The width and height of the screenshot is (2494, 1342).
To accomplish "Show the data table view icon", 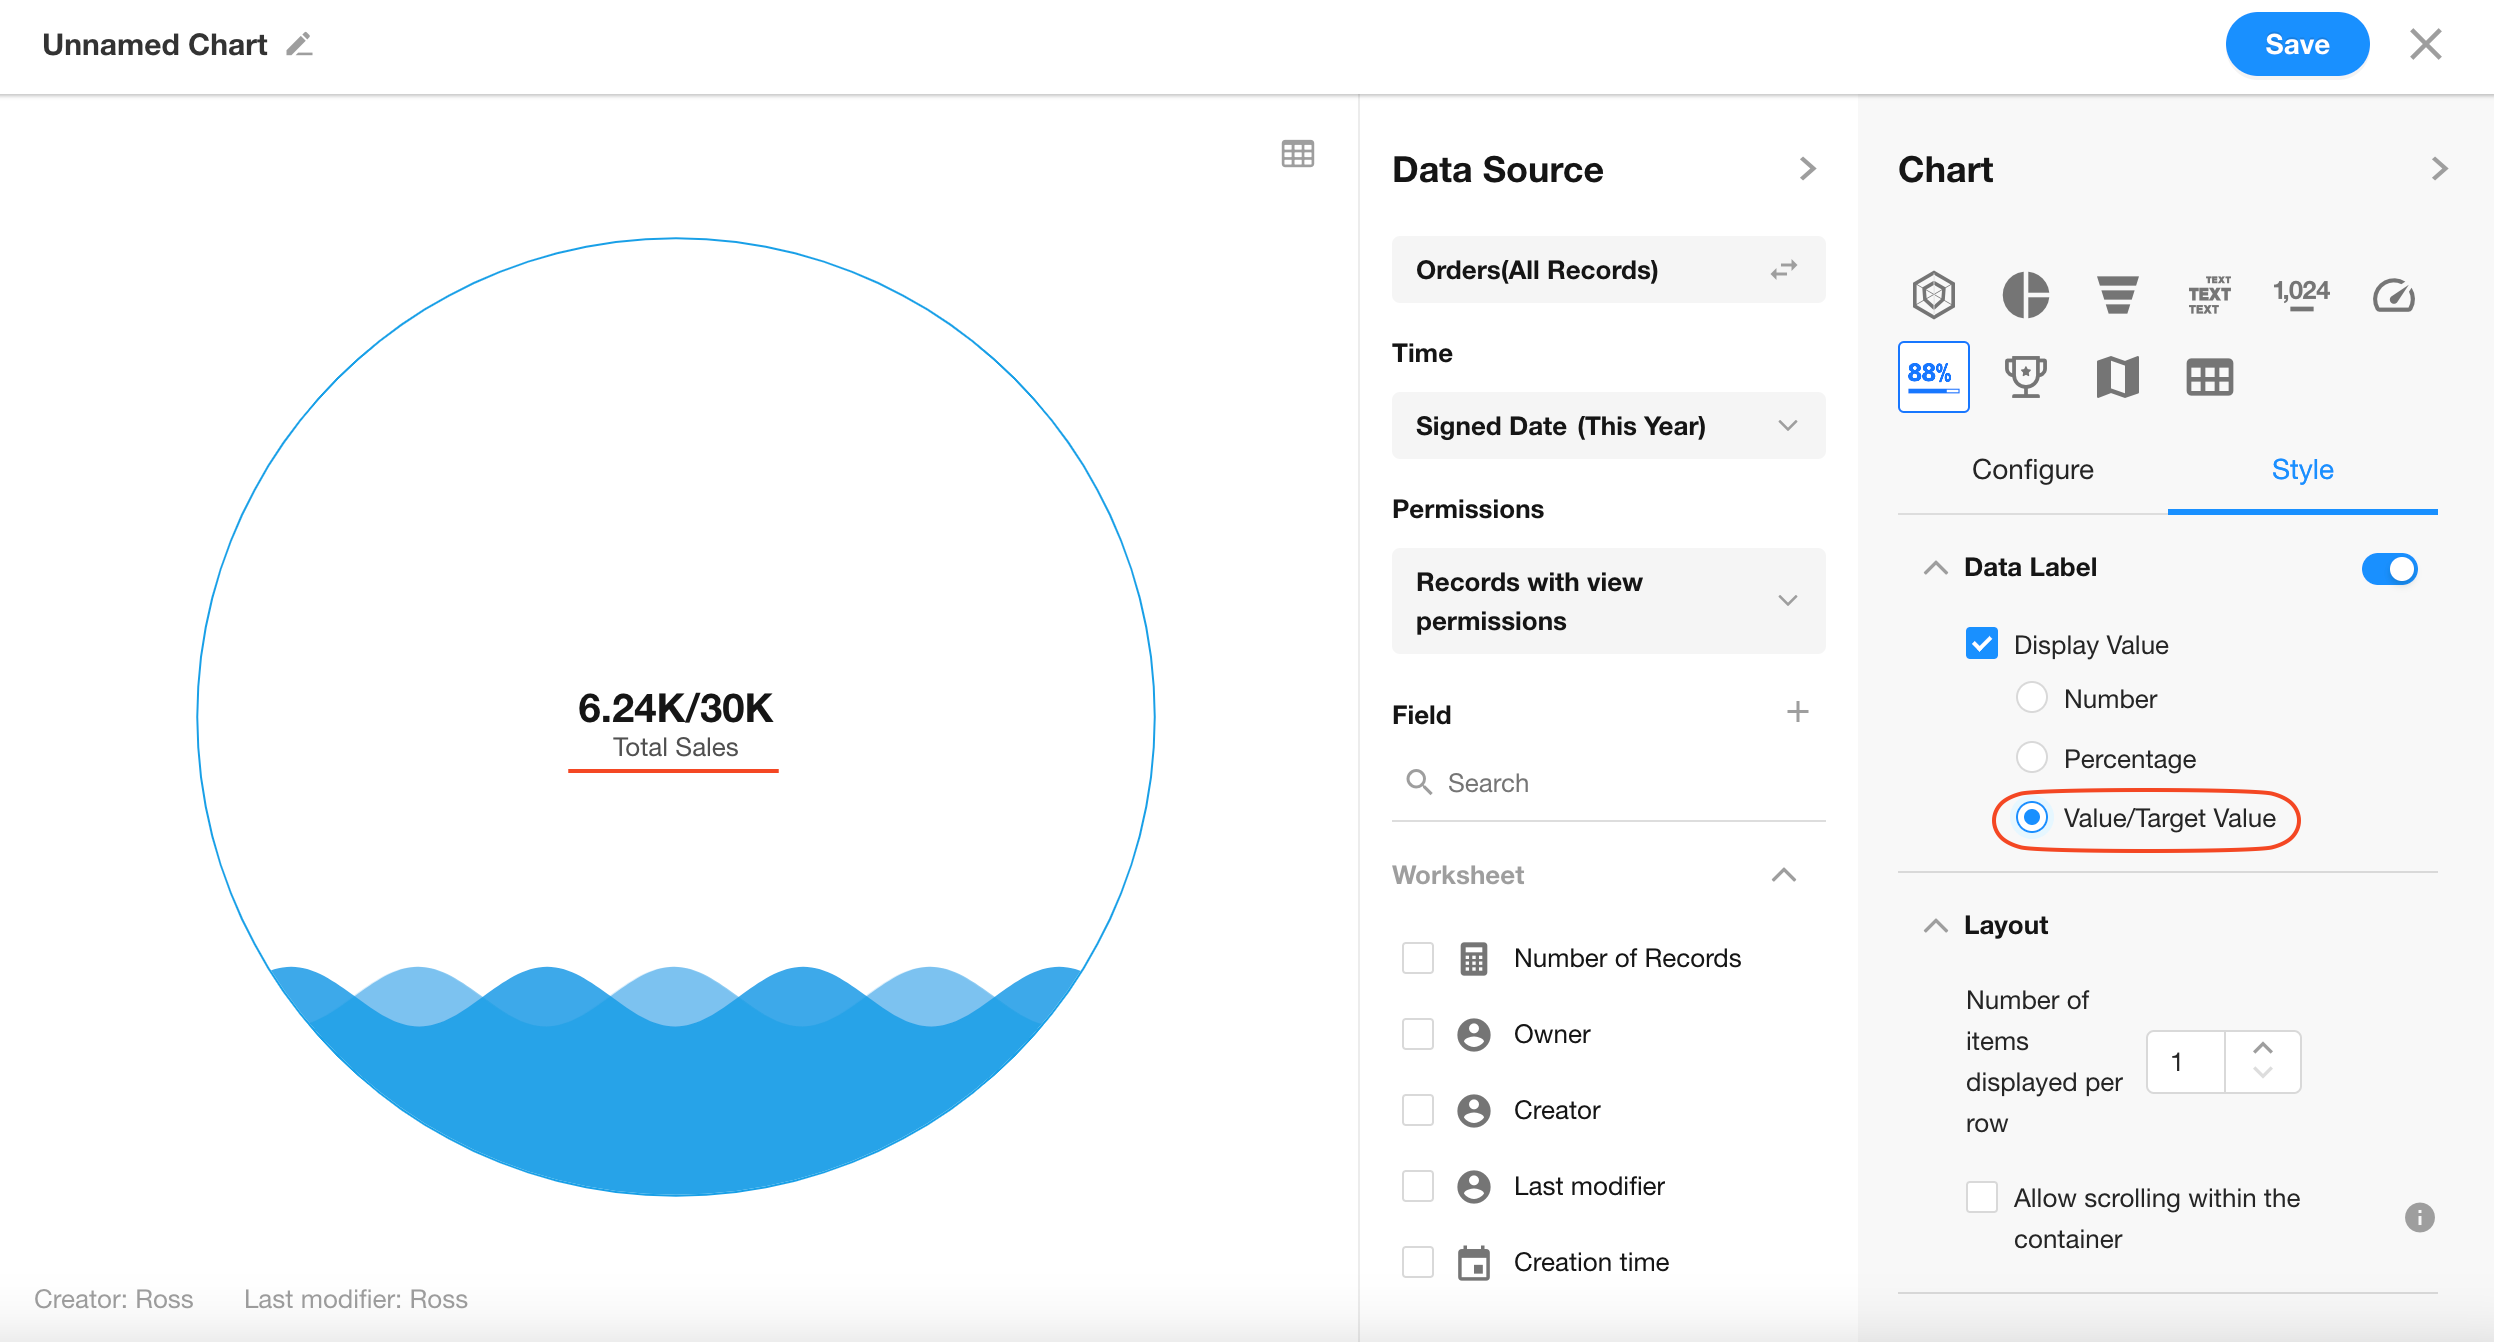I will tap(1297, 154).
